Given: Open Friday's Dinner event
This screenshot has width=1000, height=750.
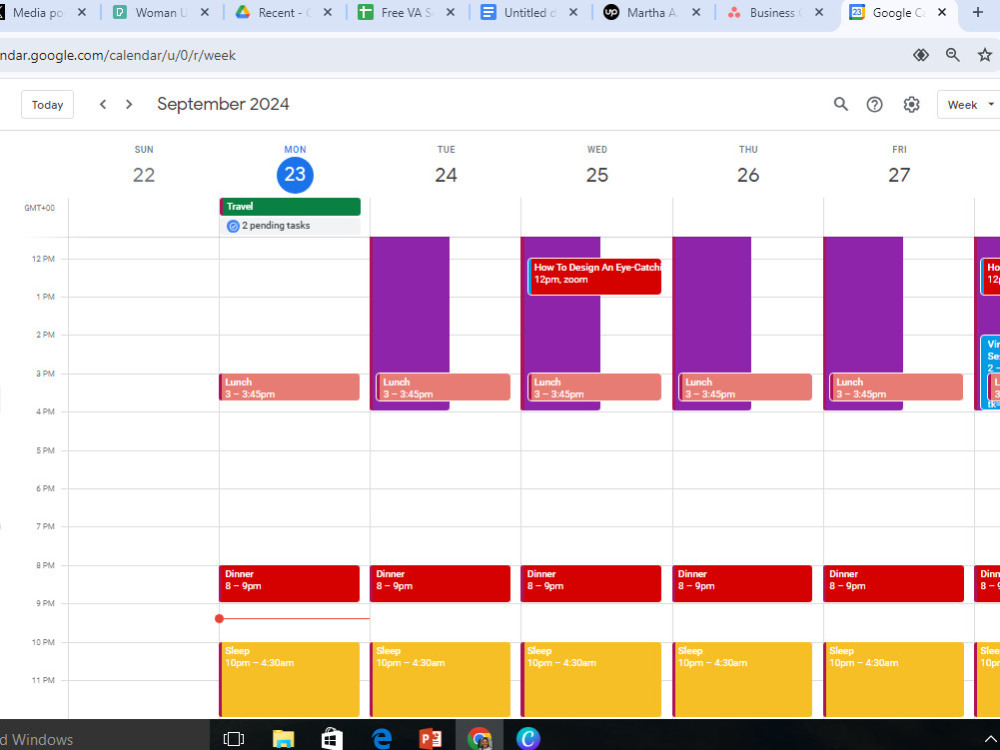Looking at the screenshot, I should coord(893,584).
